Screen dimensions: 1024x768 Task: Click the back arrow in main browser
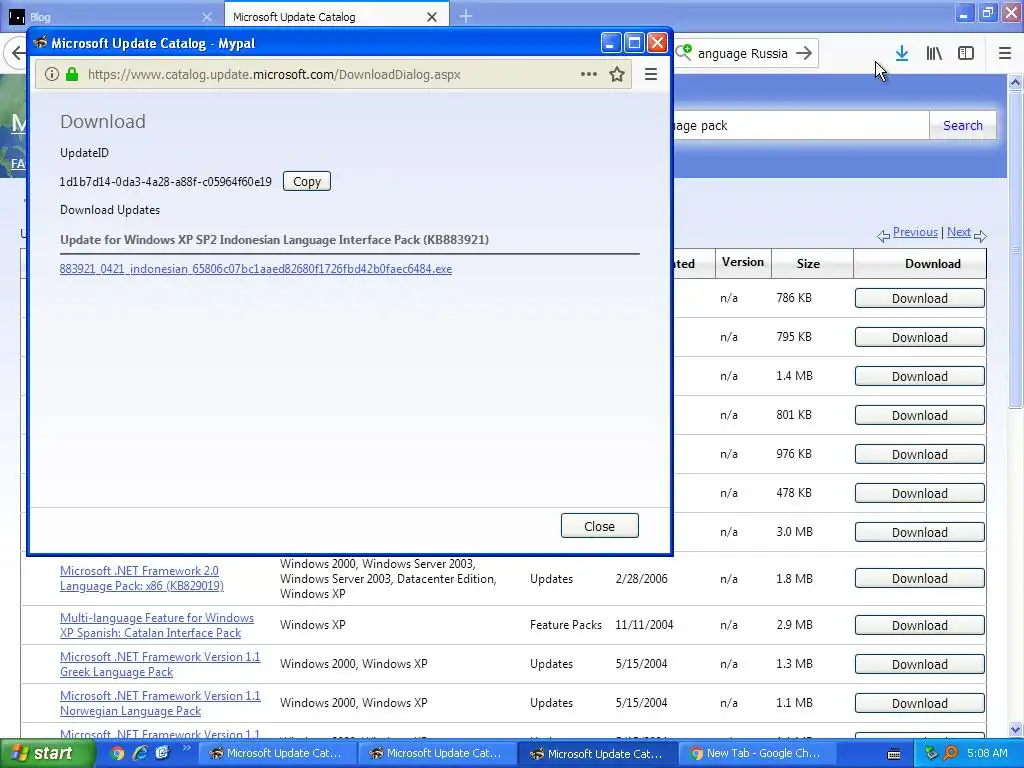click(17, 54)
